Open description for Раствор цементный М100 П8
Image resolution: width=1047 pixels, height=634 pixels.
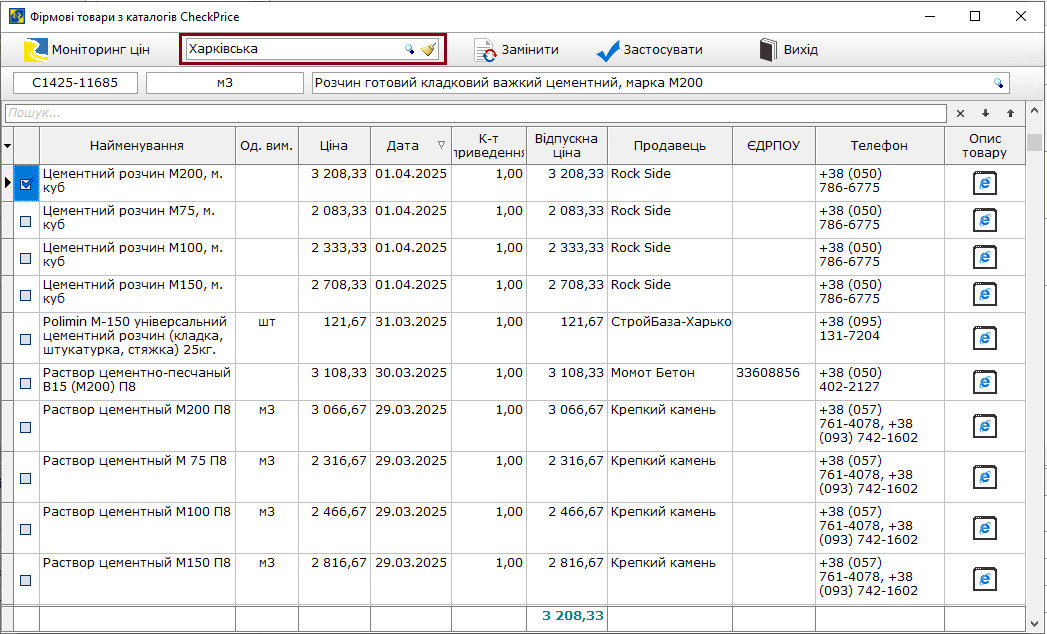point(984,528)
